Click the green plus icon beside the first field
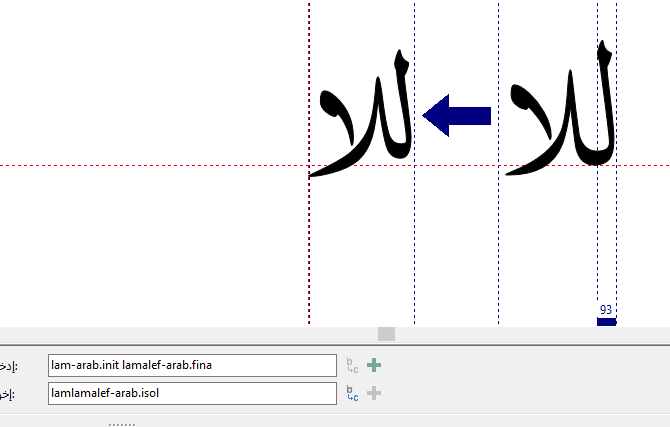670x427 pixels. click(x=374, y=366)
